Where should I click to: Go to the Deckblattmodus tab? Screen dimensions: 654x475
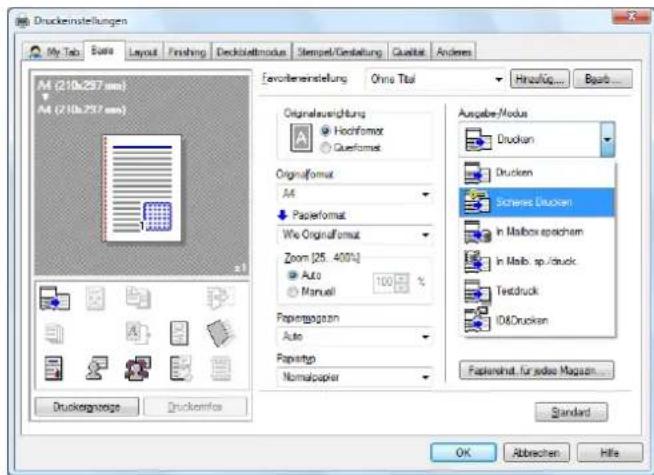click(252, 52)
